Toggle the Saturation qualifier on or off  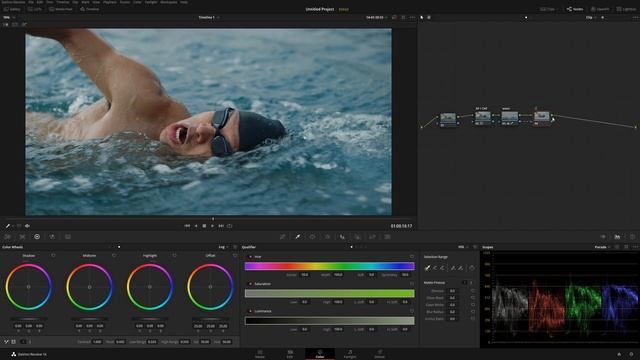(250, 284)
